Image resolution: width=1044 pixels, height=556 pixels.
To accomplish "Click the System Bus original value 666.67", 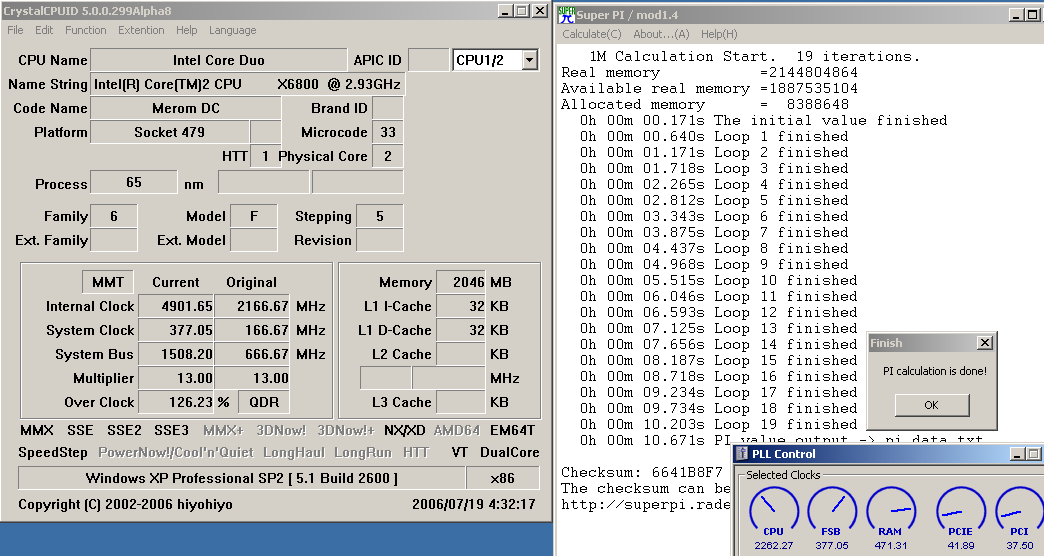I will point(252,354).
